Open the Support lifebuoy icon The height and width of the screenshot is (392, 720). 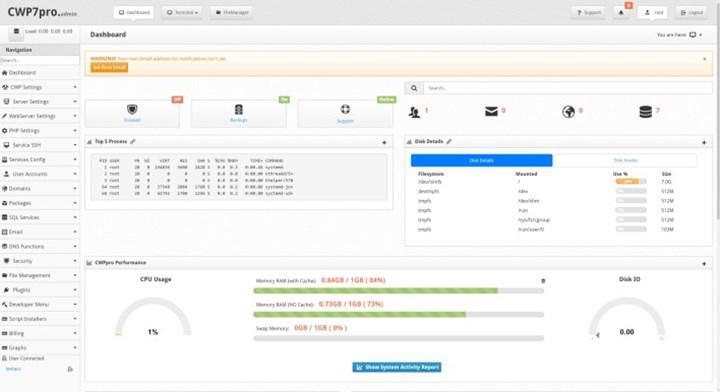tap(345, 109)
